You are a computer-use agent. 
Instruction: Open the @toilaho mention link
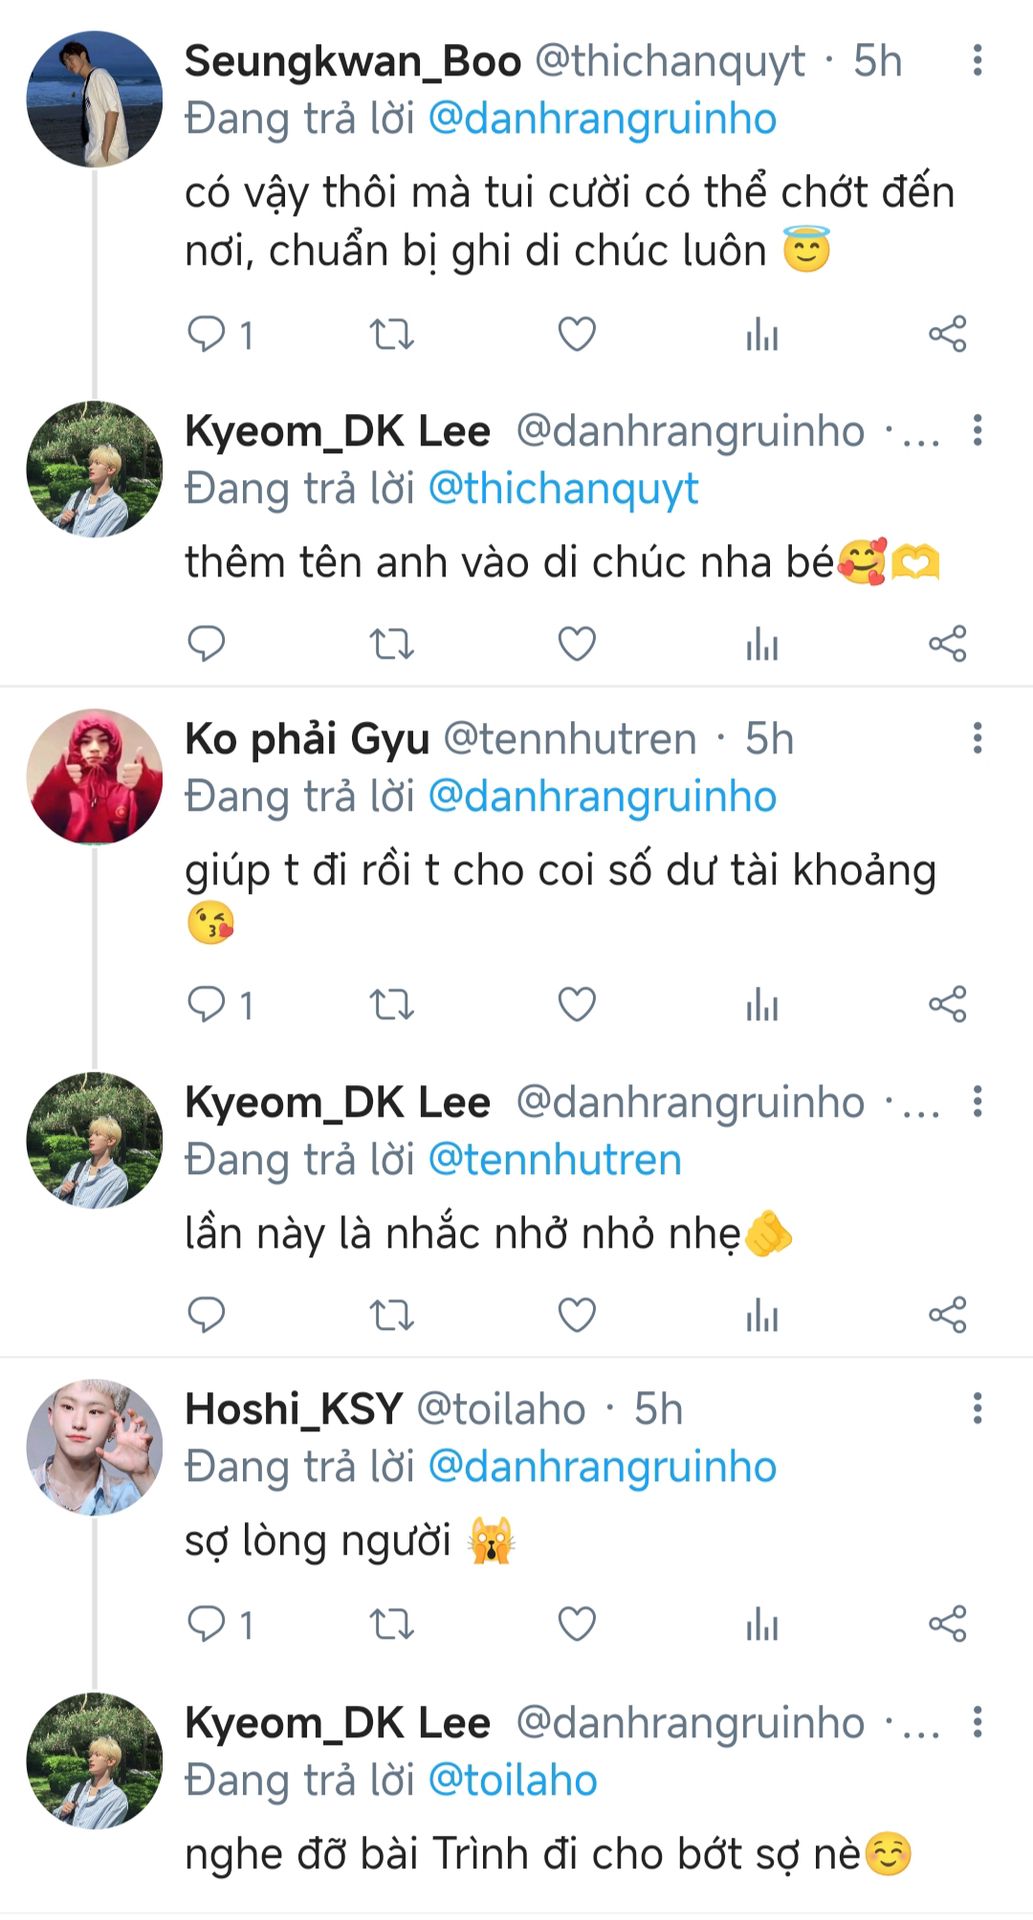pyautogui.click(x=513, y=1781)
